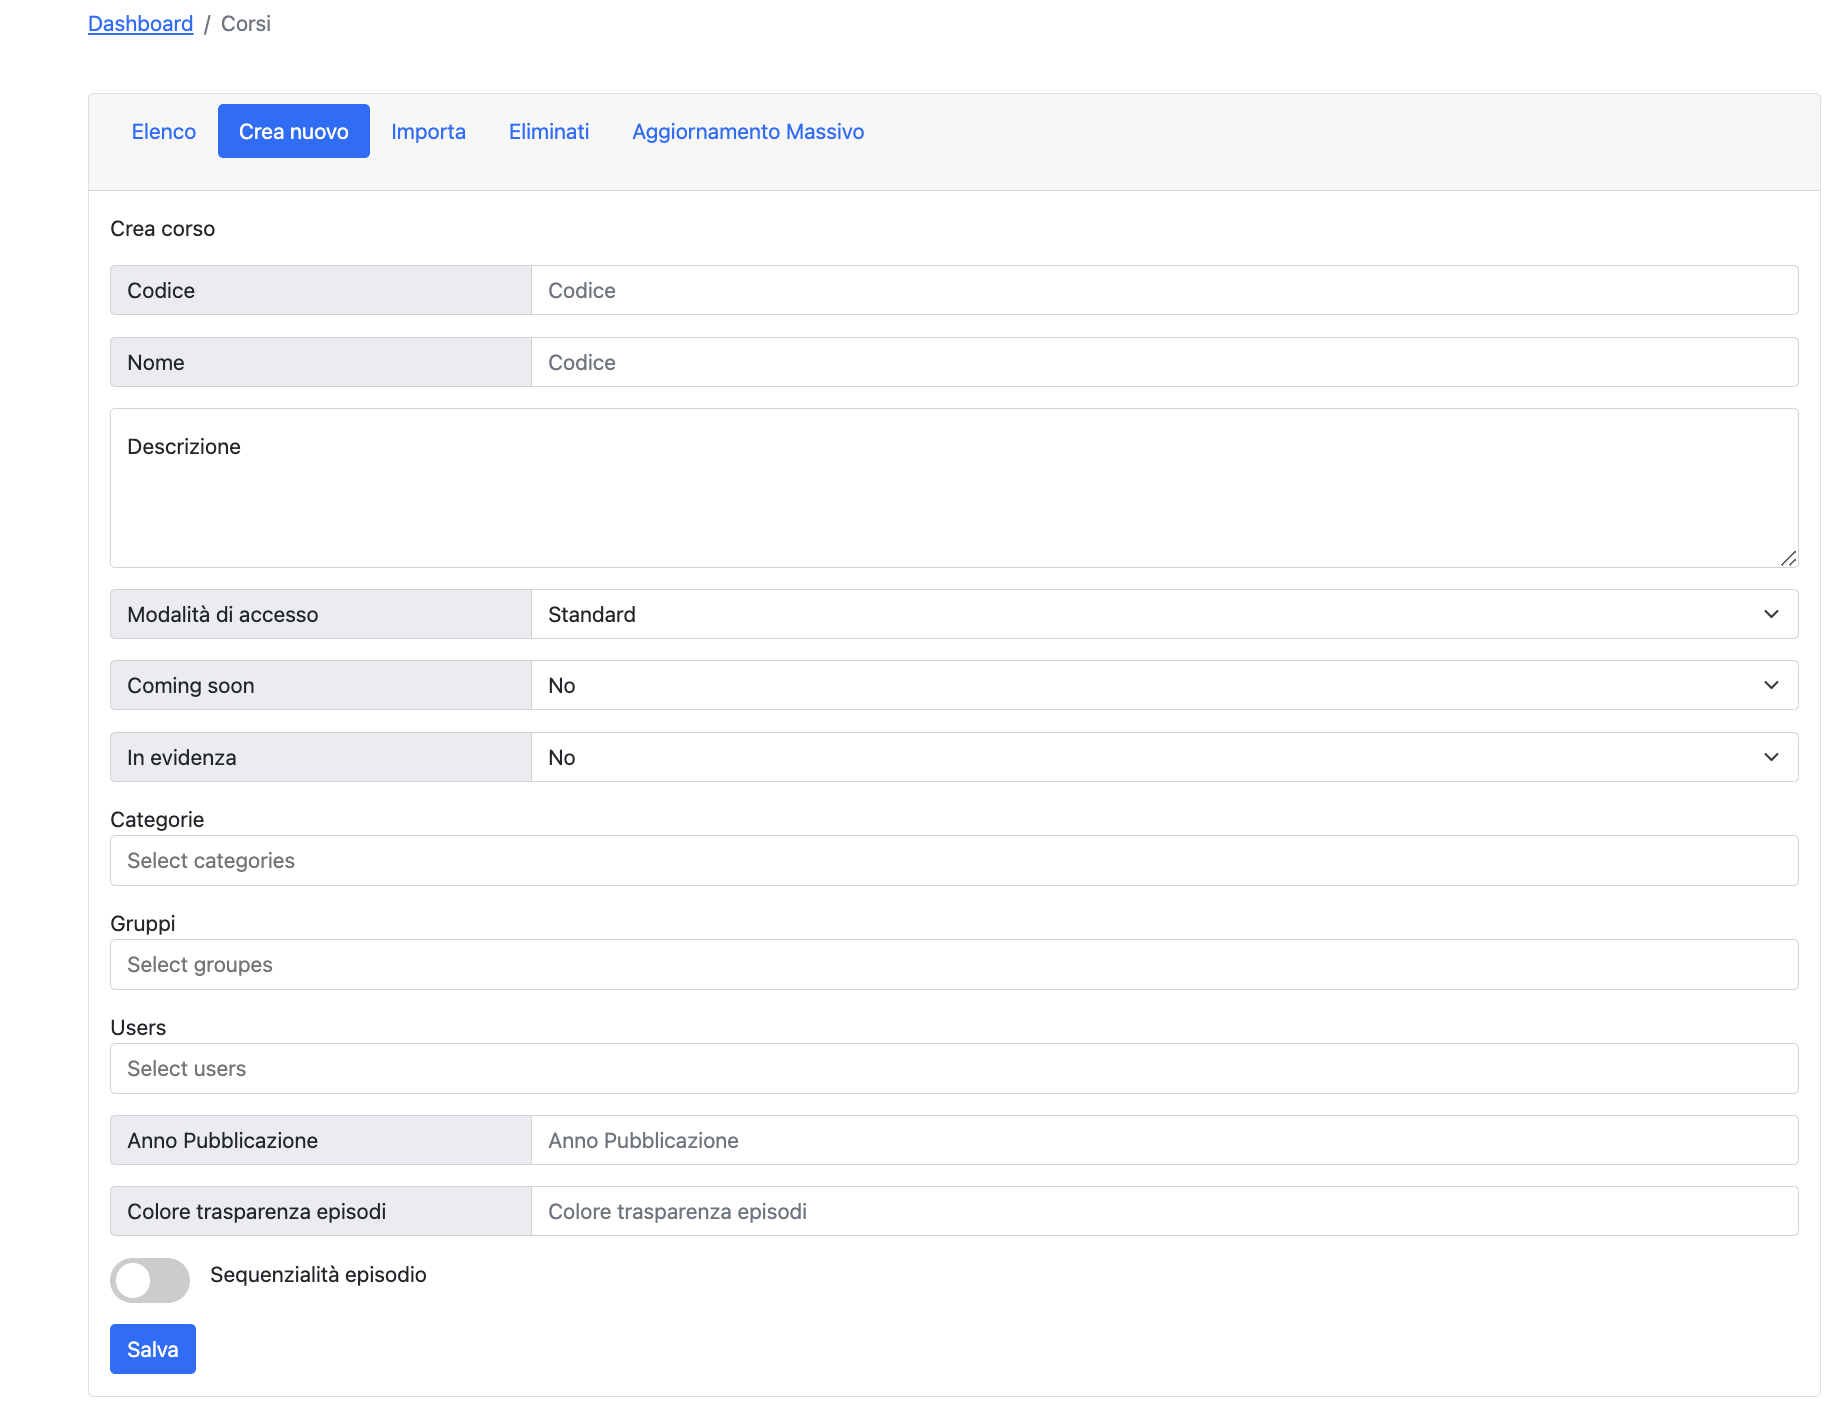Open the Modalità di accesso dropdown
1842x1420 pixels.
tap(1163, 614)
